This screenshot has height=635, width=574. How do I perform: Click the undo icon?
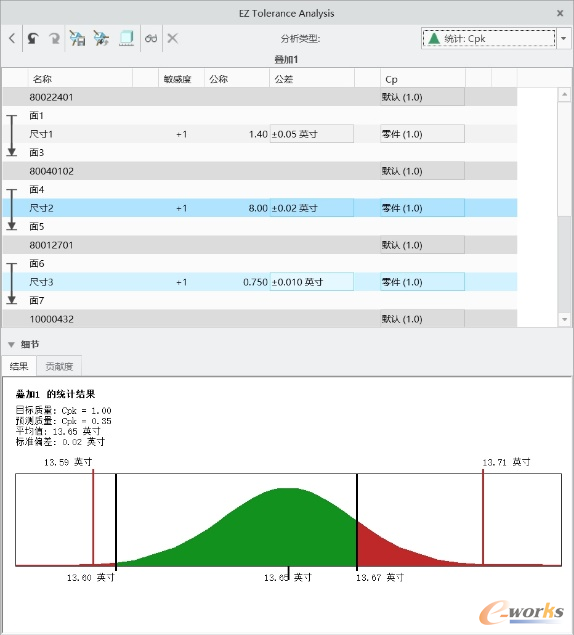click(x=33, y=38)
